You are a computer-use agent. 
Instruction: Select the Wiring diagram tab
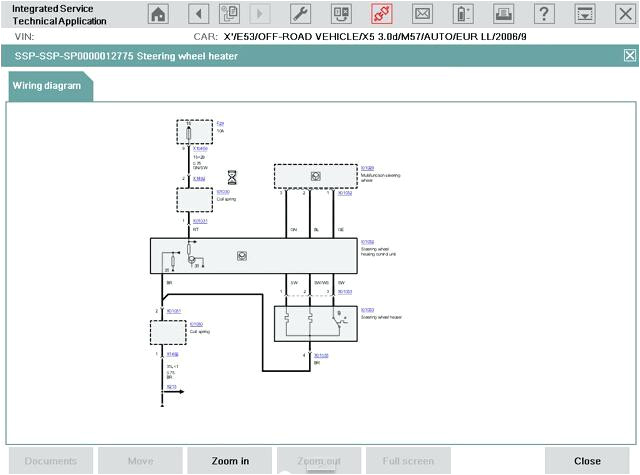[49, 86]
